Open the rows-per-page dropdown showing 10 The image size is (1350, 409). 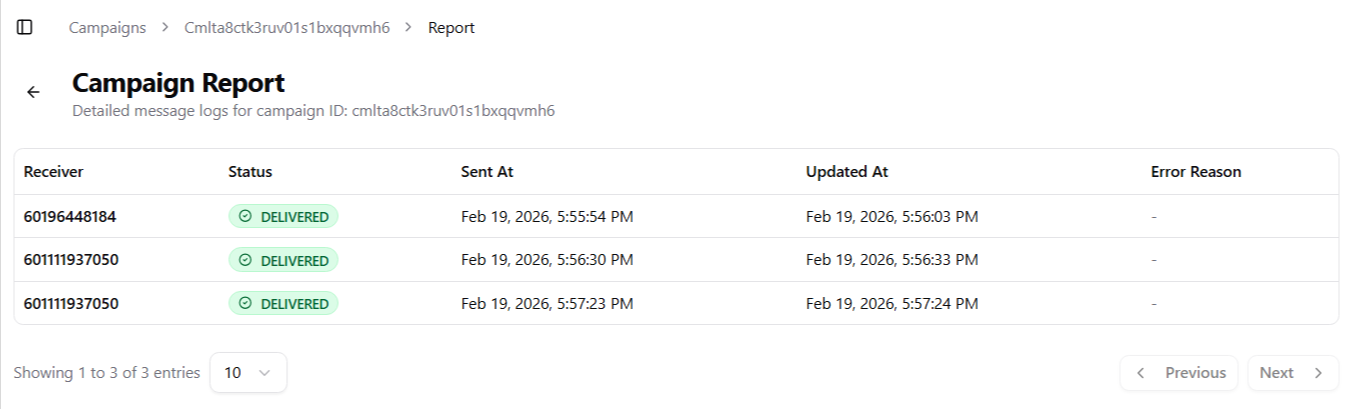point(248,373)
